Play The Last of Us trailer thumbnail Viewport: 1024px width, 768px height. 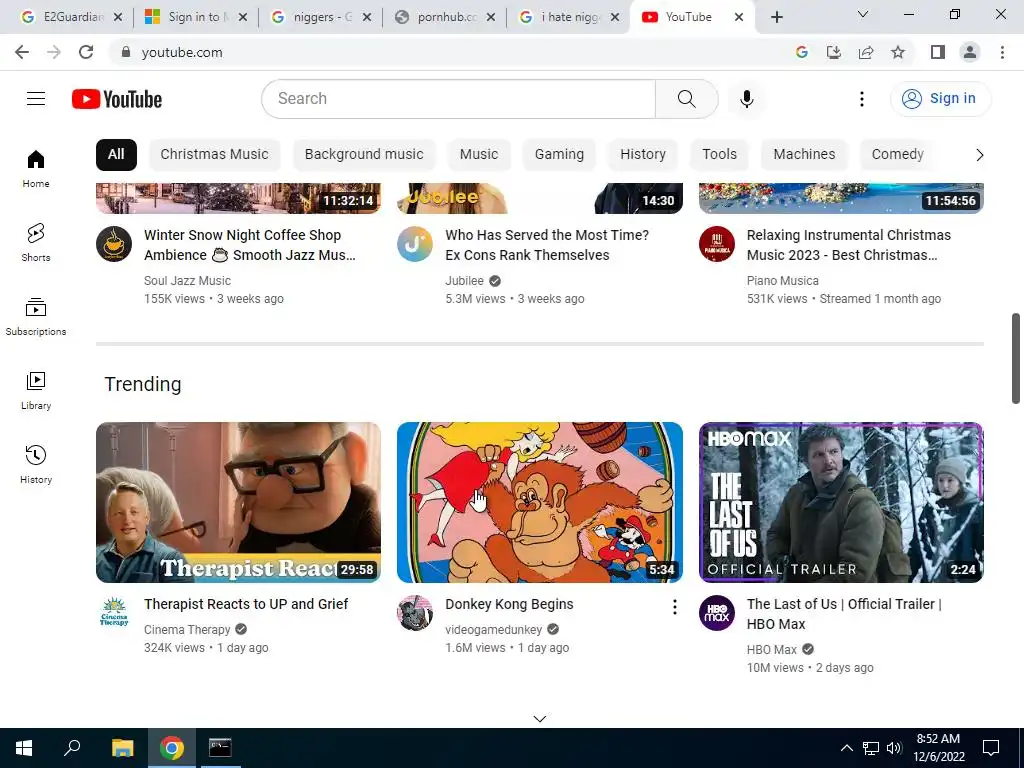[841, 502]
